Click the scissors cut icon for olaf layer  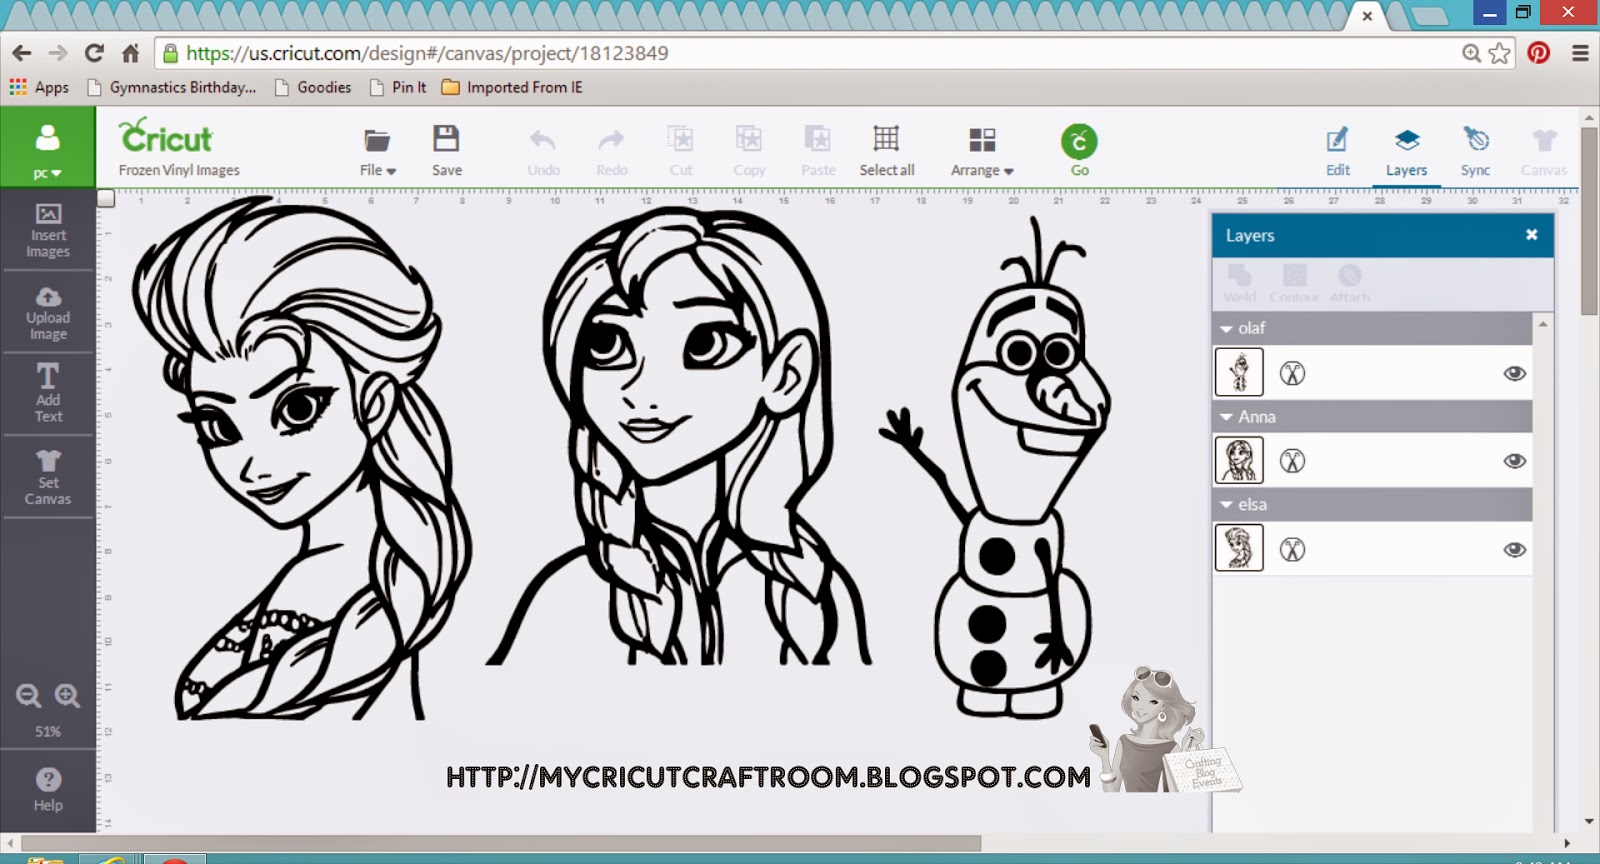coord(1292,373)
